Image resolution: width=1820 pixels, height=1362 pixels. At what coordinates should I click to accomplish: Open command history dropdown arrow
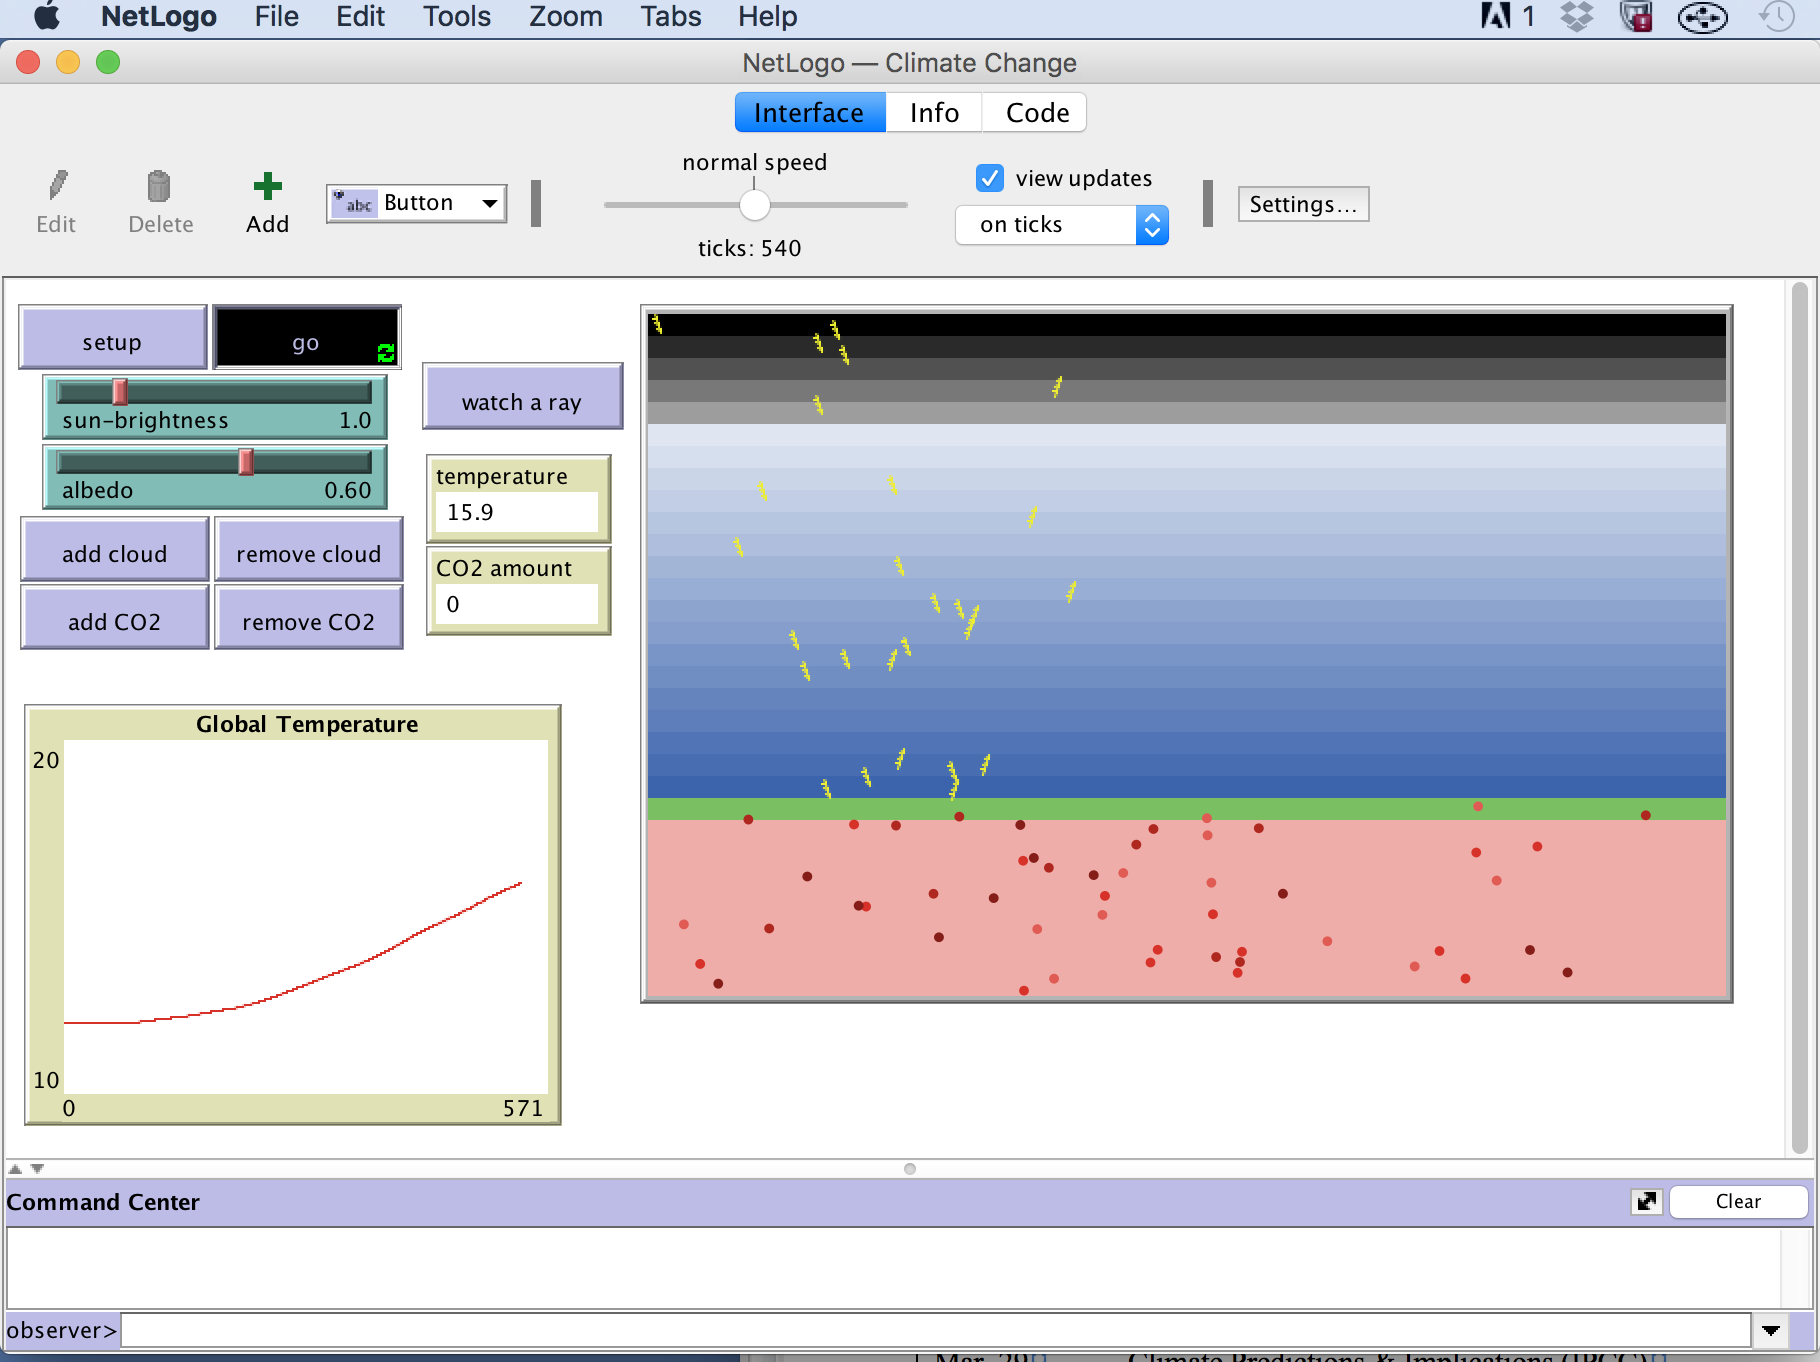1771,1330
